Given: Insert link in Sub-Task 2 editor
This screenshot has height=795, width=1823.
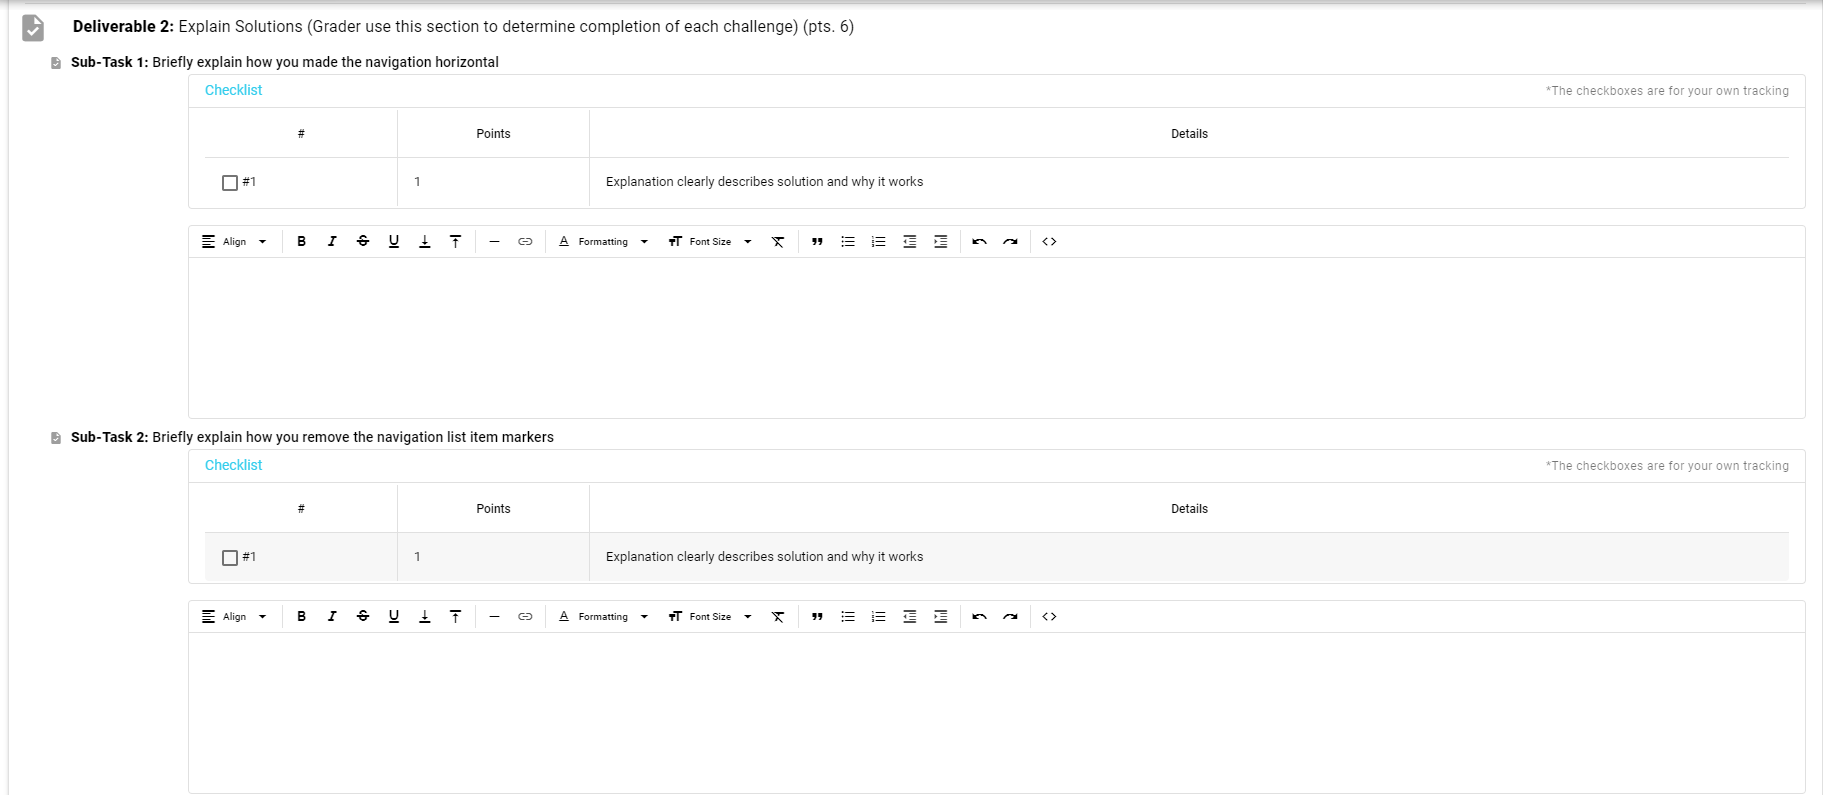Looking at the screenshot, I should 525,616.
